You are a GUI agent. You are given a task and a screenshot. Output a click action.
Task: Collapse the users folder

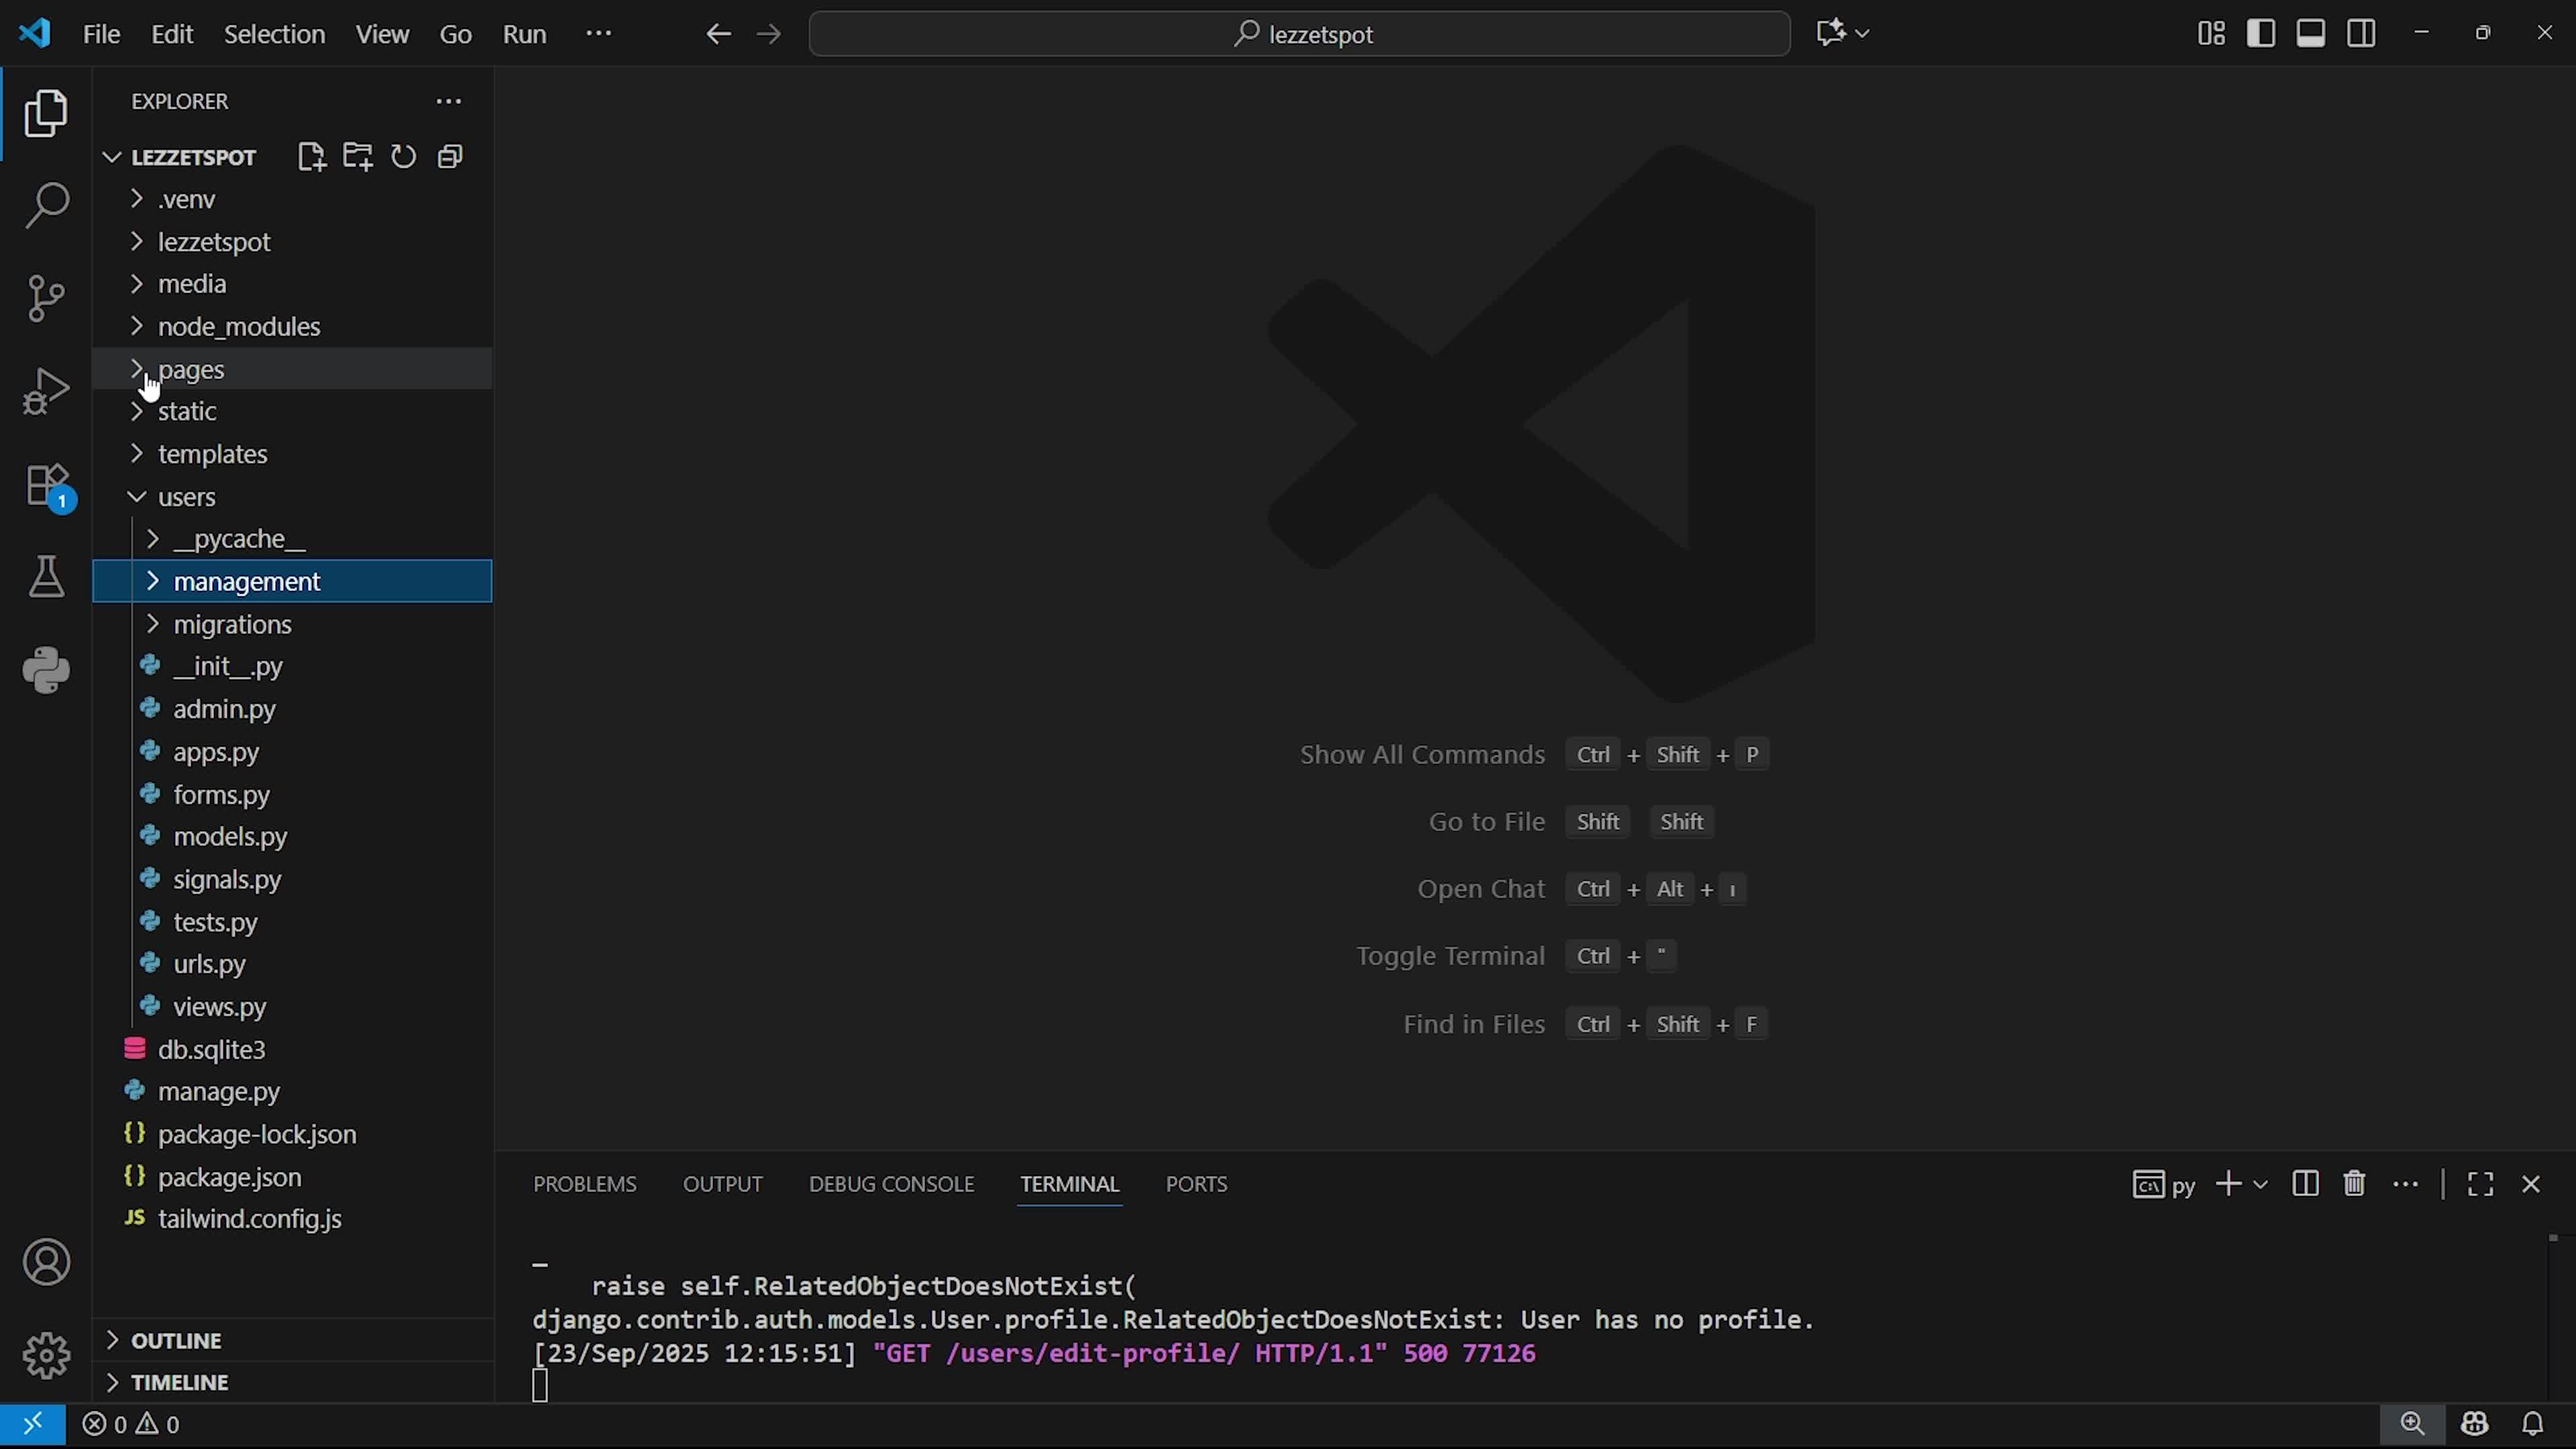[x=186, y=497]
